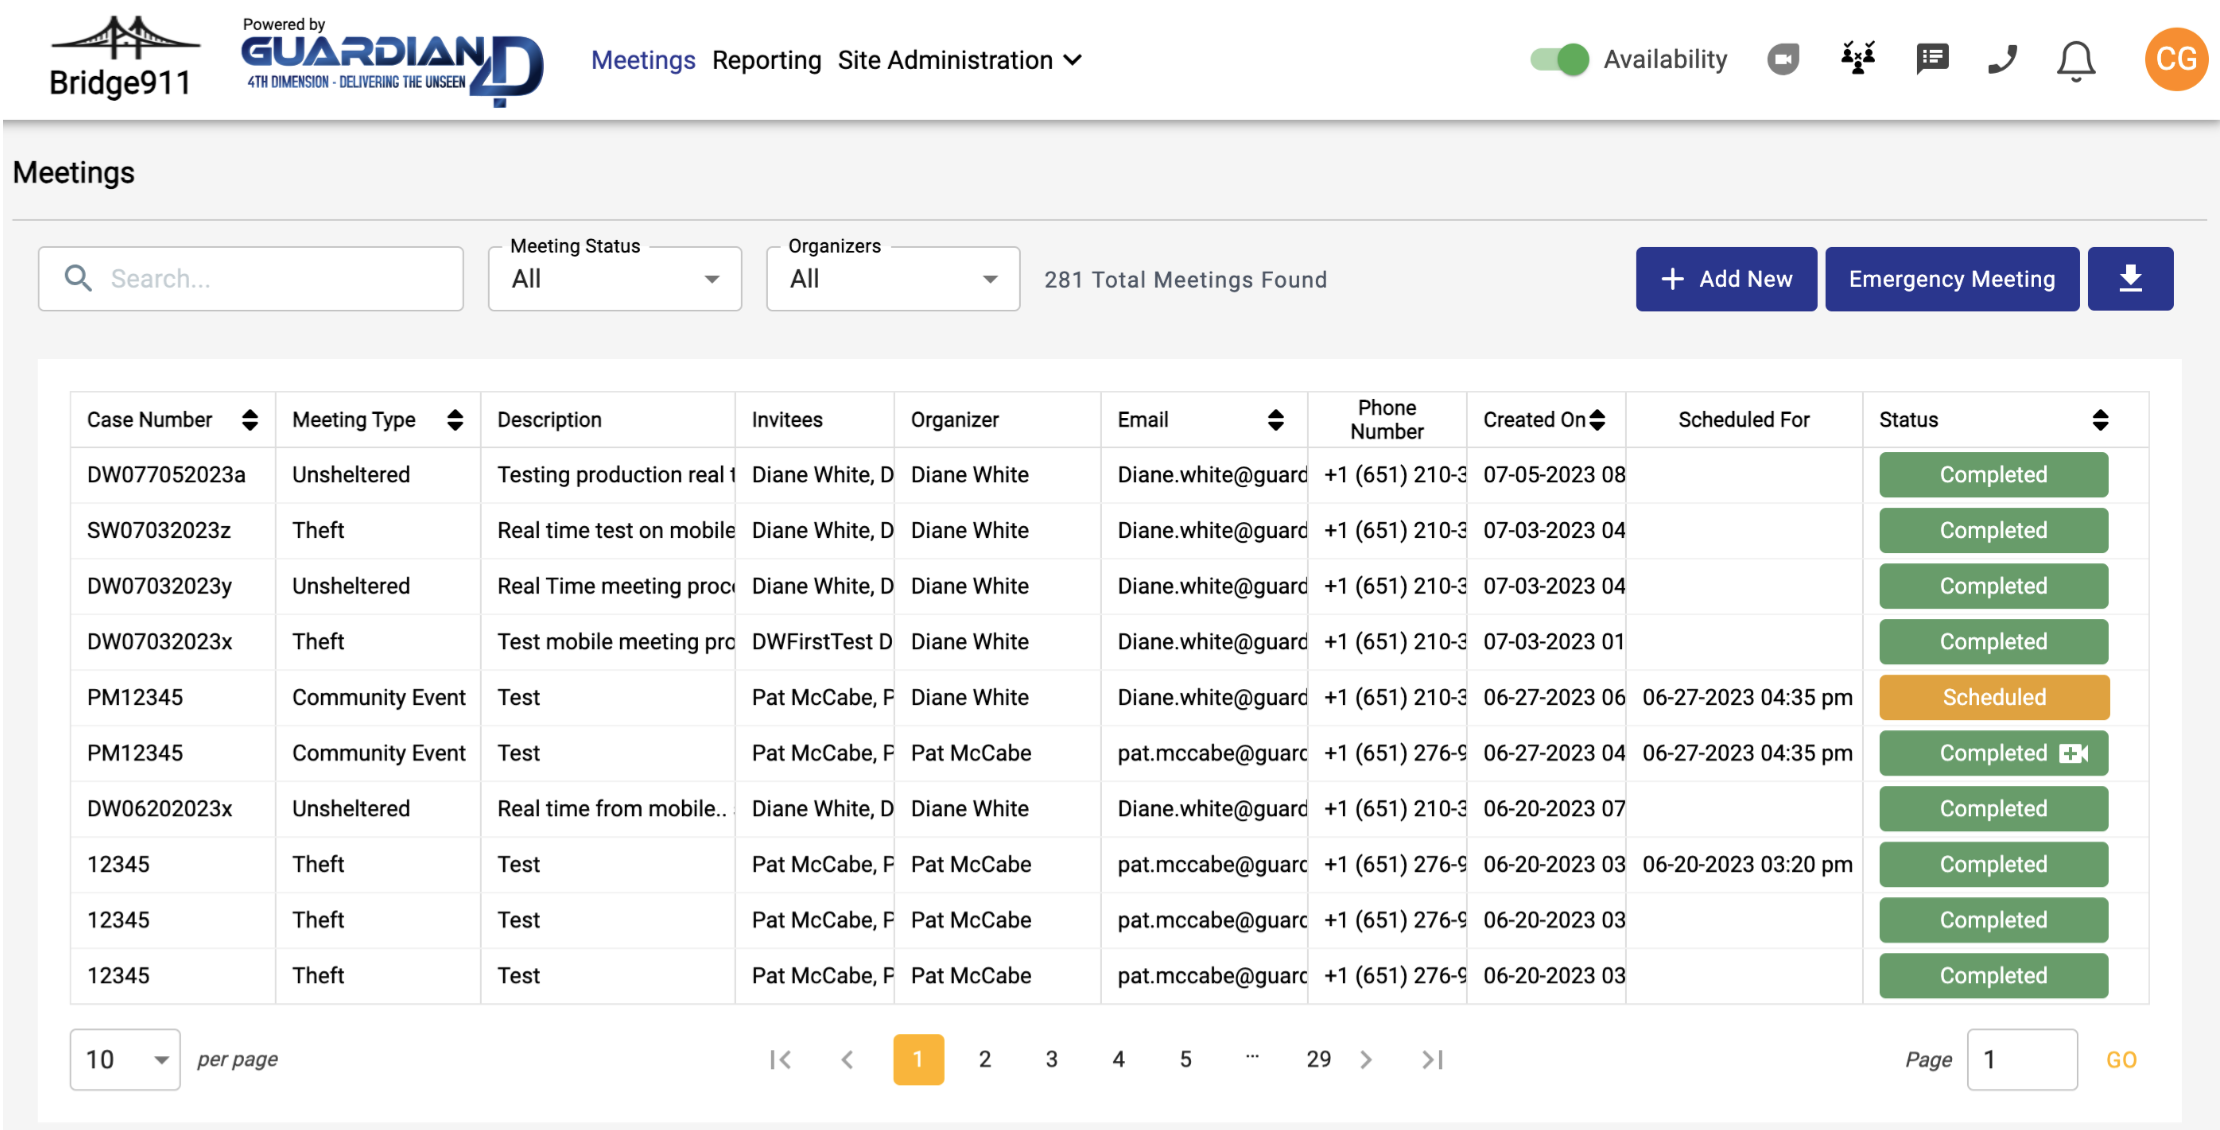Click the Emergency Meeting button
2220x1130 pixels.
(x=1951, y=279)
